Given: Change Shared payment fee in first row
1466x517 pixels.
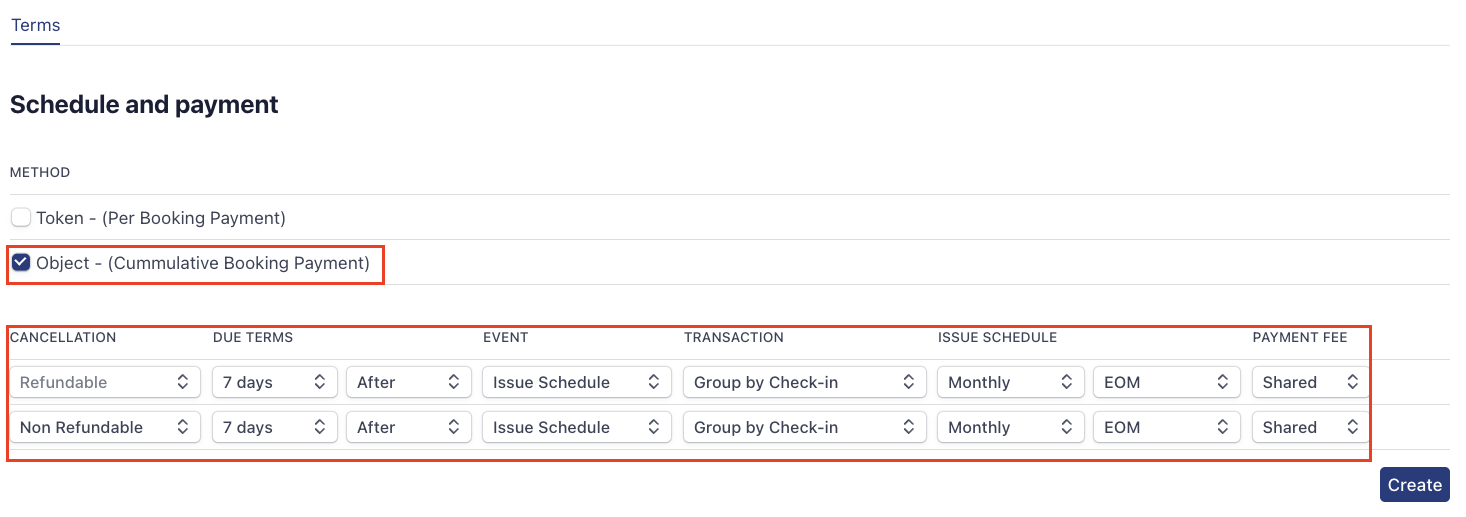Looking at the screenshot, I should click(1309, 382).
